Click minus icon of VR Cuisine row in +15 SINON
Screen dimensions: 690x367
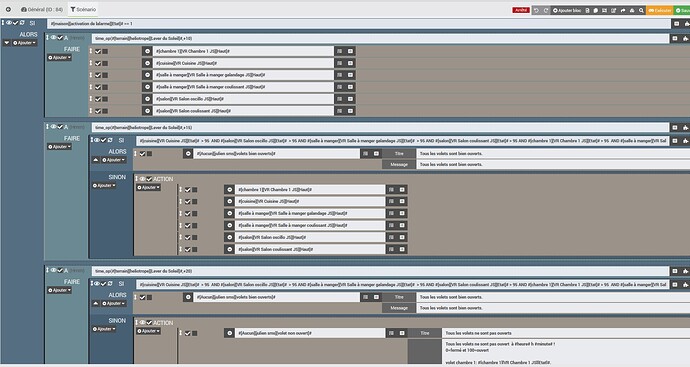[x=229, y=201]
